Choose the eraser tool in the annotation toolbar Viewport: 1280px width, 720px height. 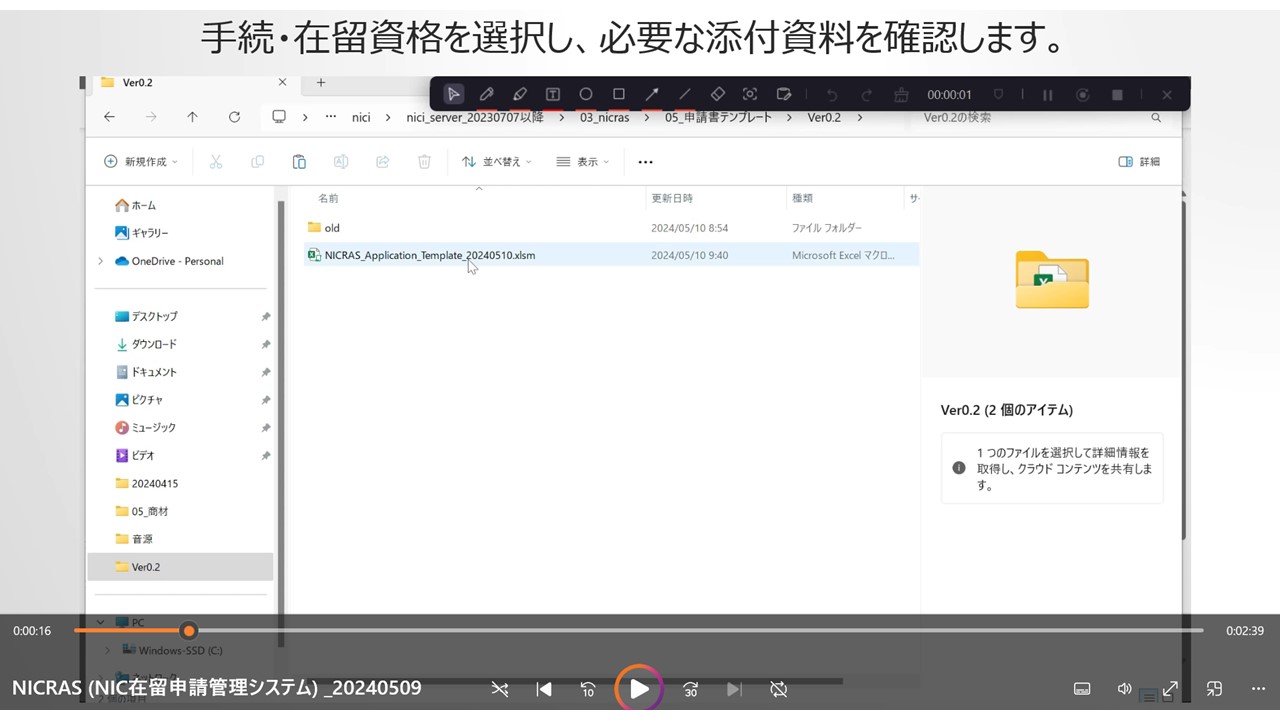(717, 94)
